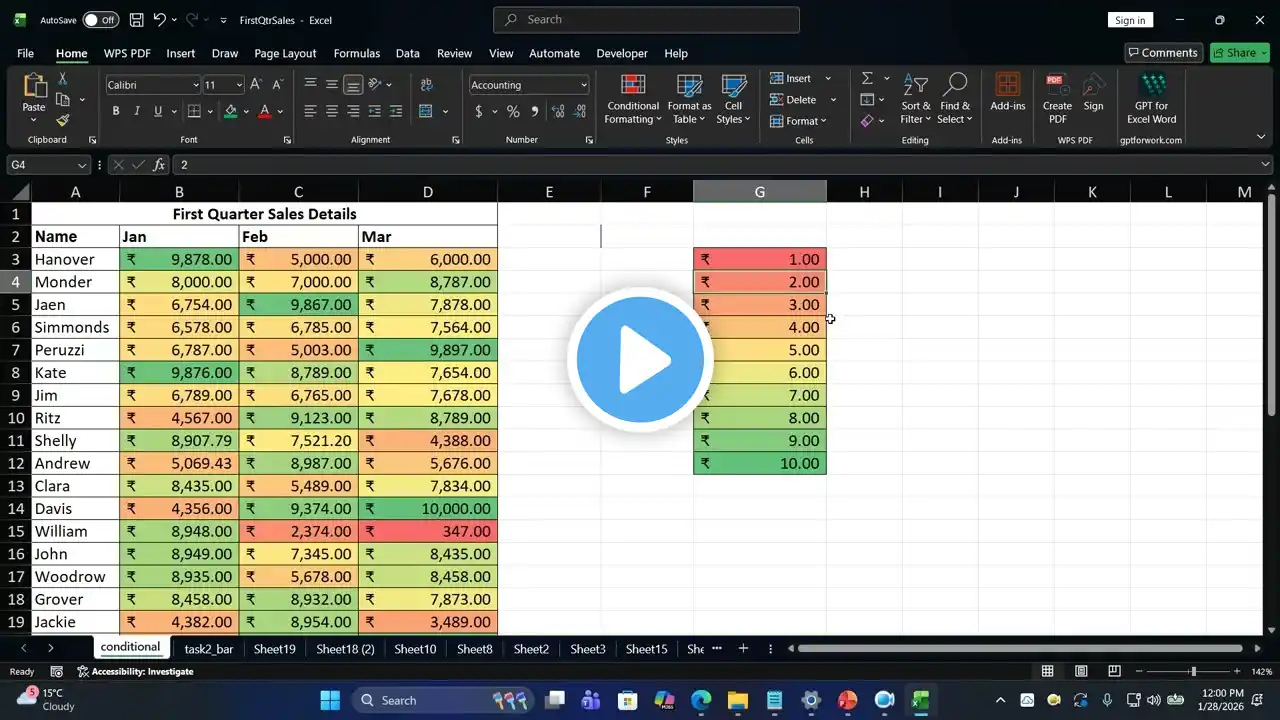Click the Align Left icon
Image resolution: width=1280 pixels, height=720 pixels.
pos(311,111)
